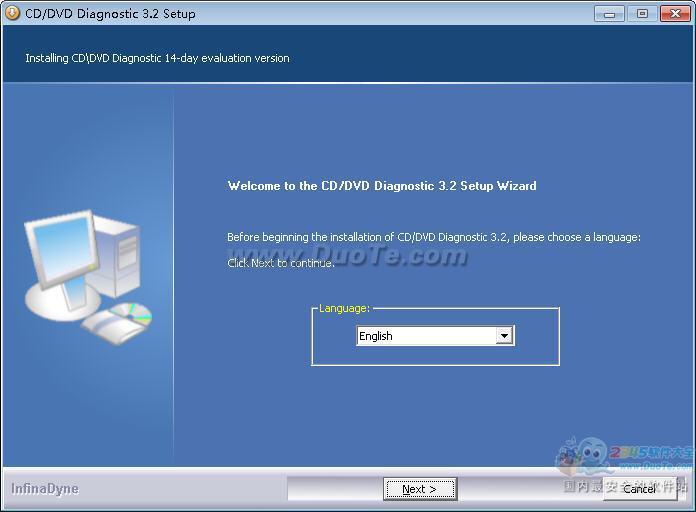The image size is (696, 512).
Task: Click the 'CD/DVD Diagnostic 3.2 Setup' window title
Action: pyautogui.click(x=110, y=14)
